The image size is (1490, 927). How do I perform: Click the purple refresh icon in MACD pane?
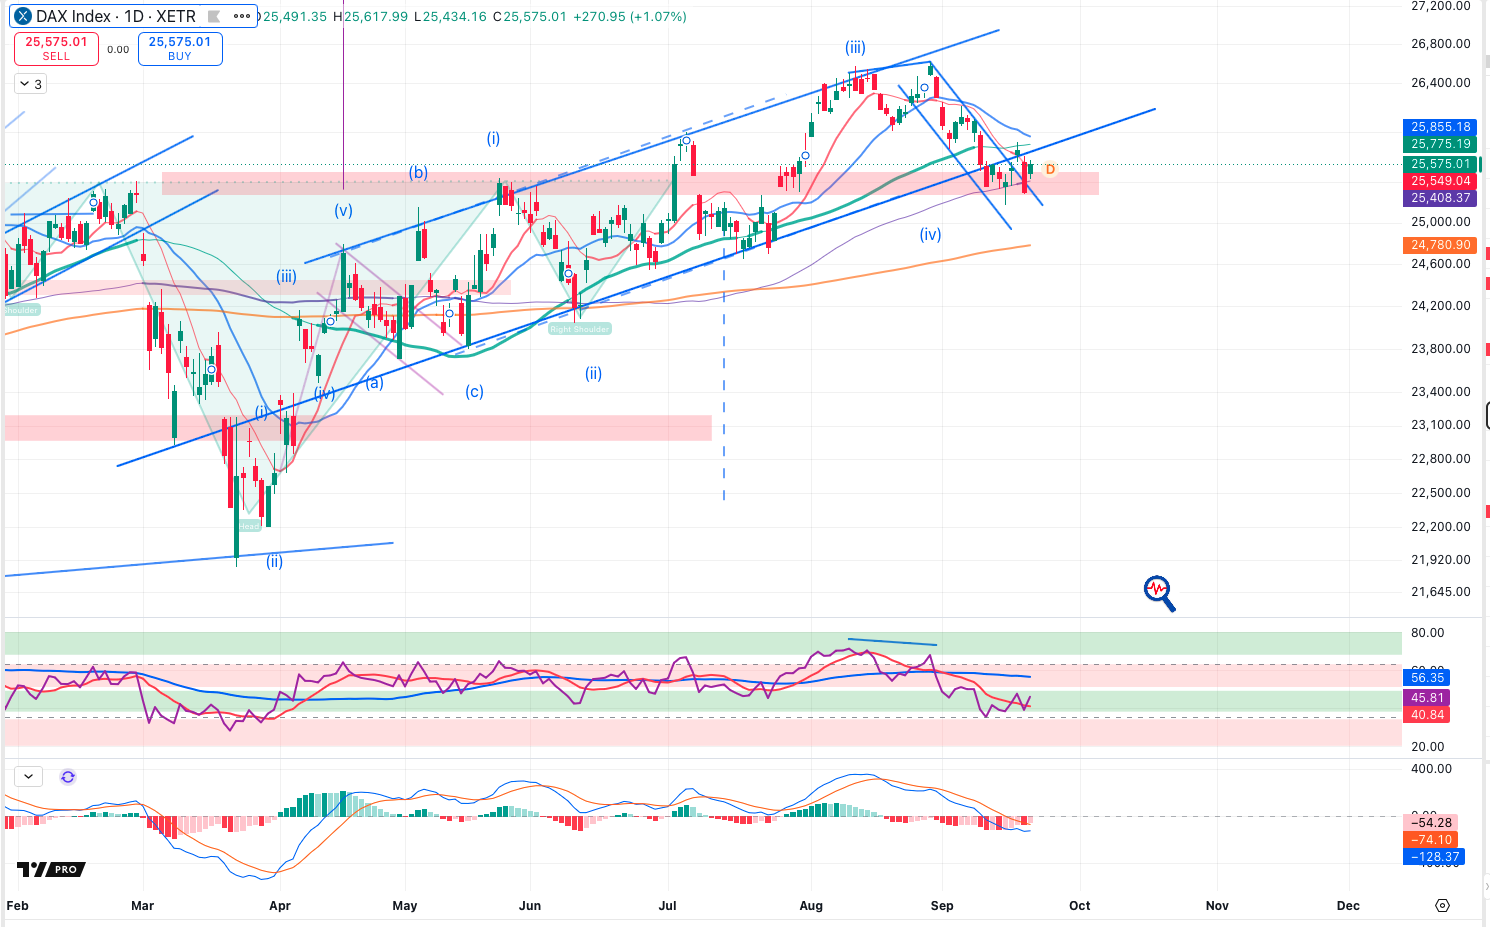(67, 777)
